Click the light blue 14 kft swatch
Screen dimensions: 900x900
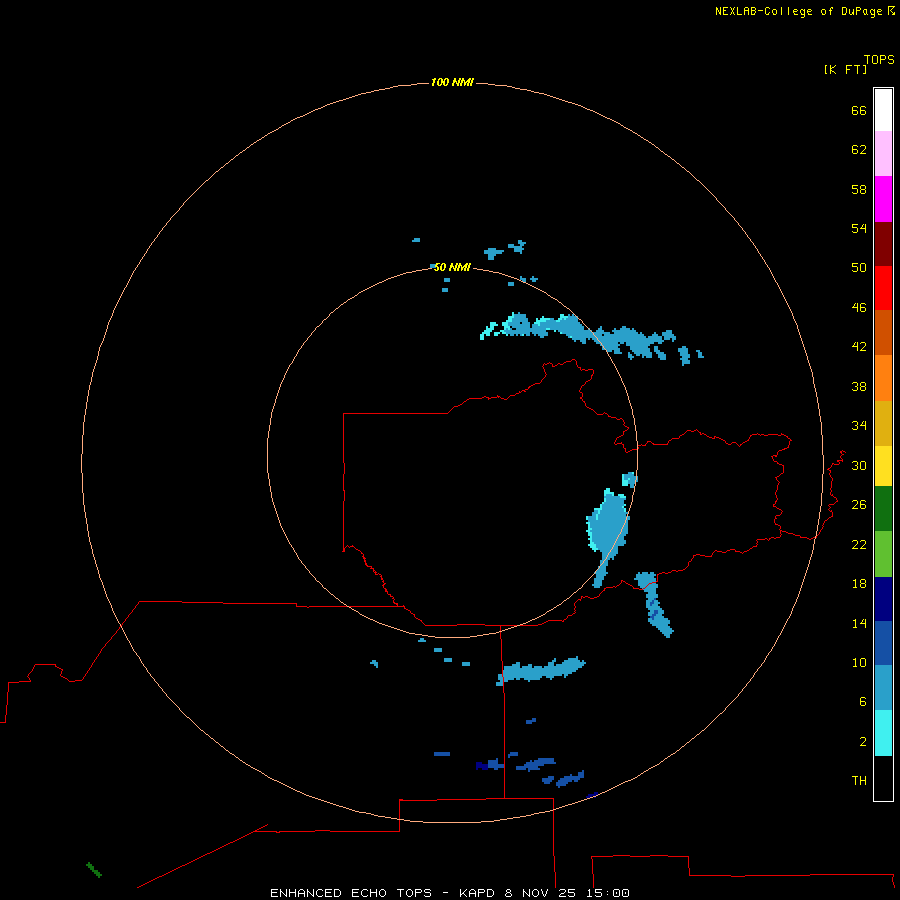coord(883,688)
